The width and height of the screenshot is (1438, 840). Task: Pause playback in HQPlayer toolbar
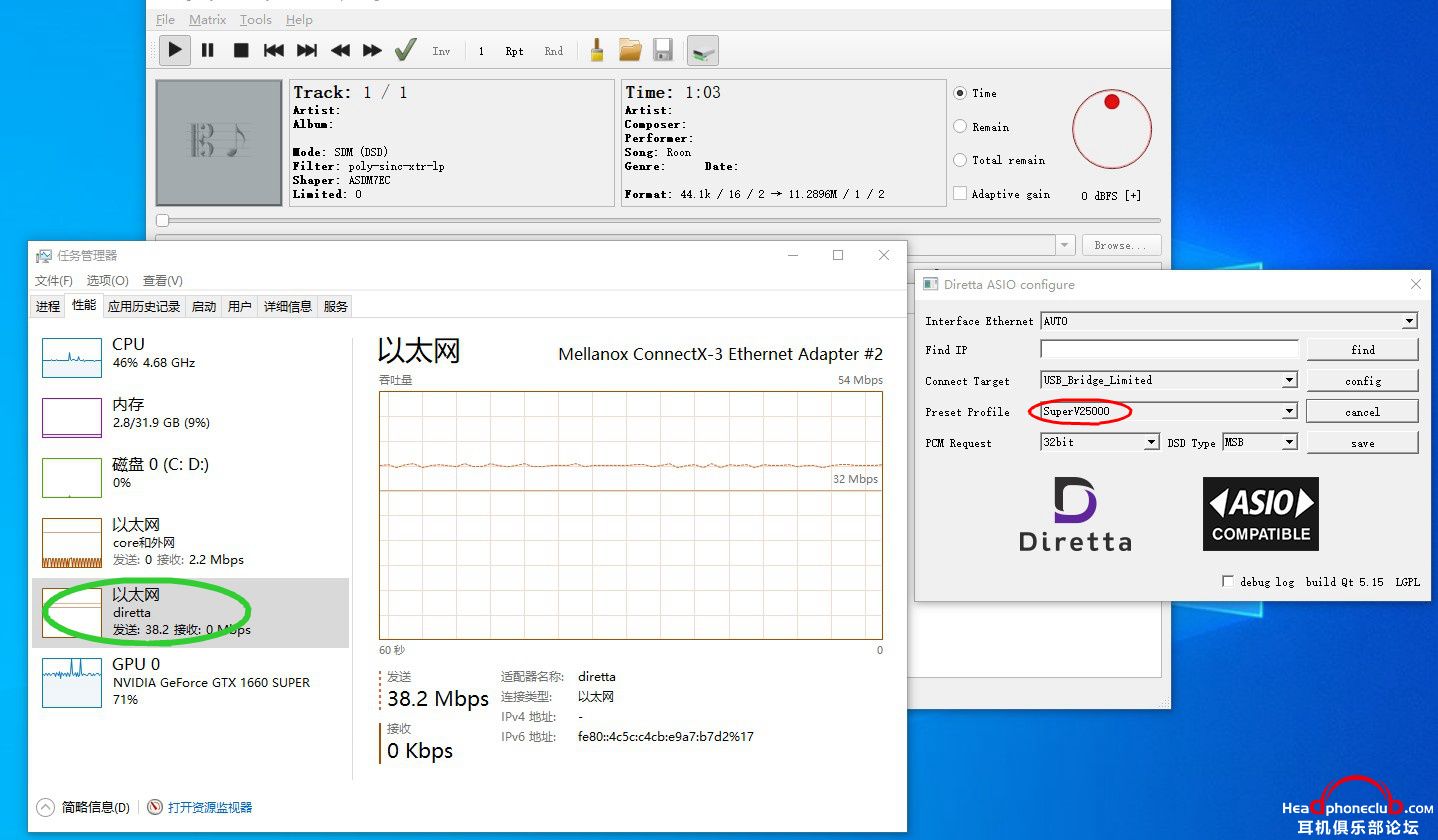[208, 50]
